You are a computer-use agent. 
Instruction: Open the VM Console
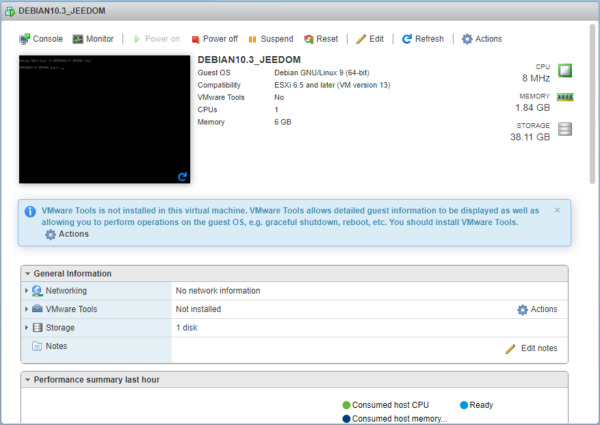(41, 39)
